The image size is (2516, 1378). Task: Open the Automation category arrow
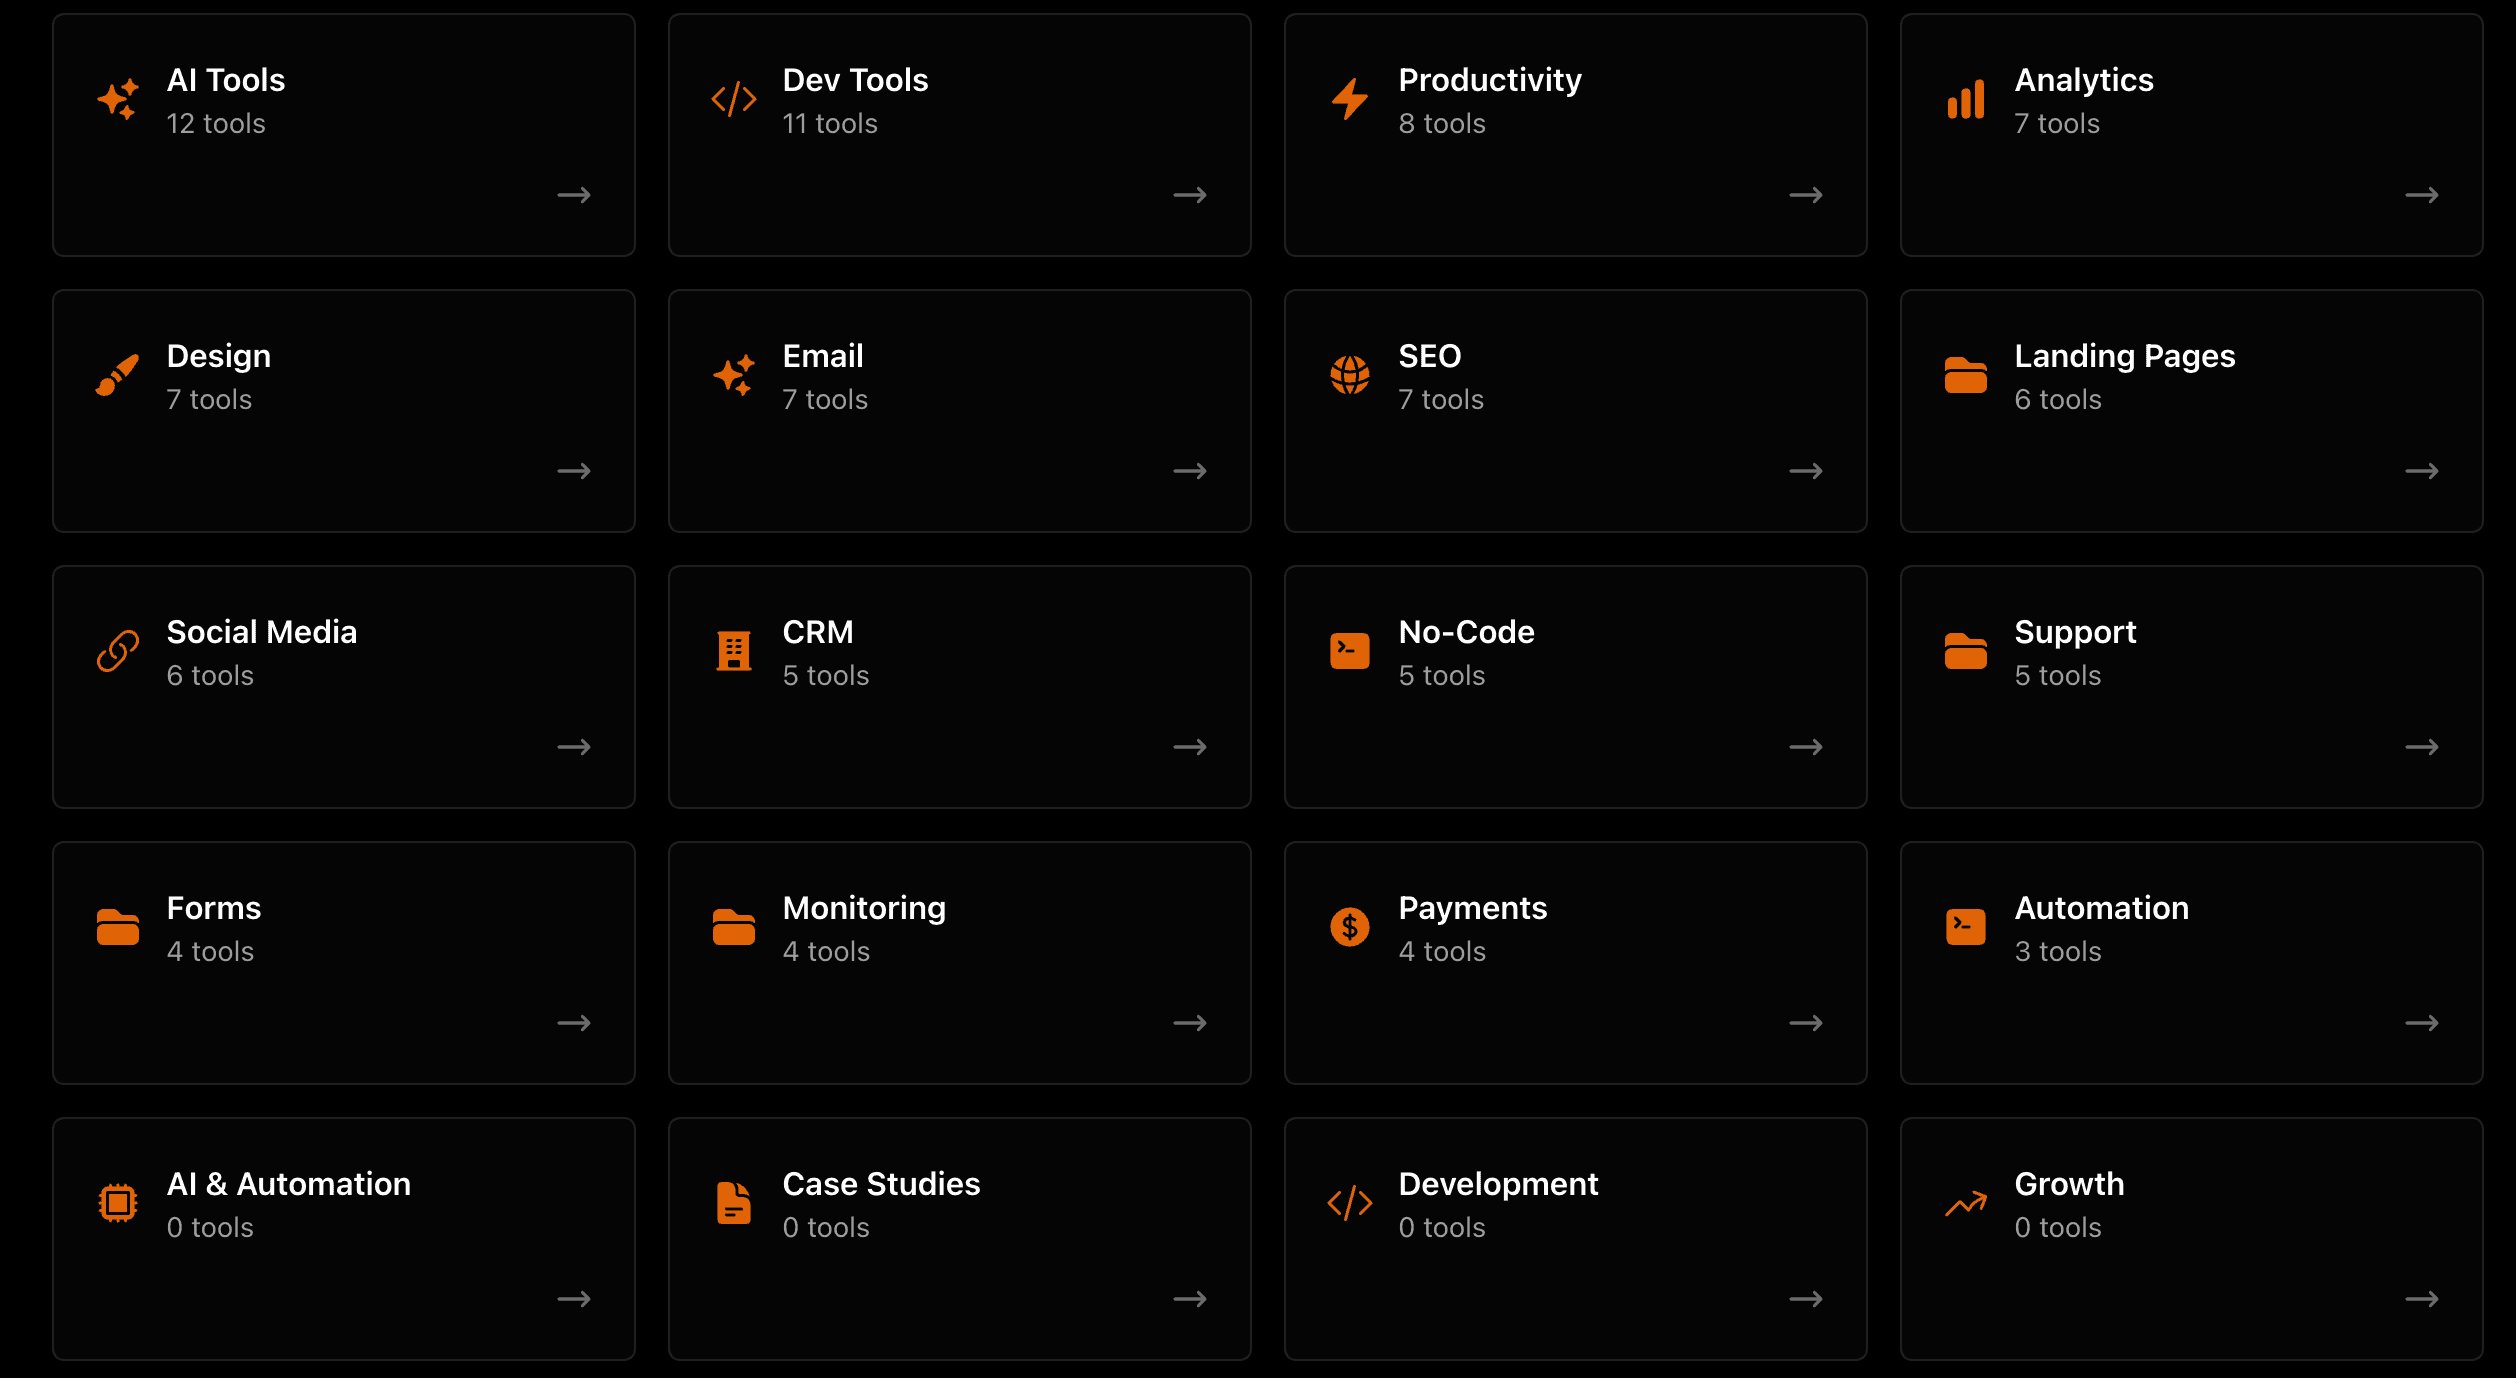2422,1022
